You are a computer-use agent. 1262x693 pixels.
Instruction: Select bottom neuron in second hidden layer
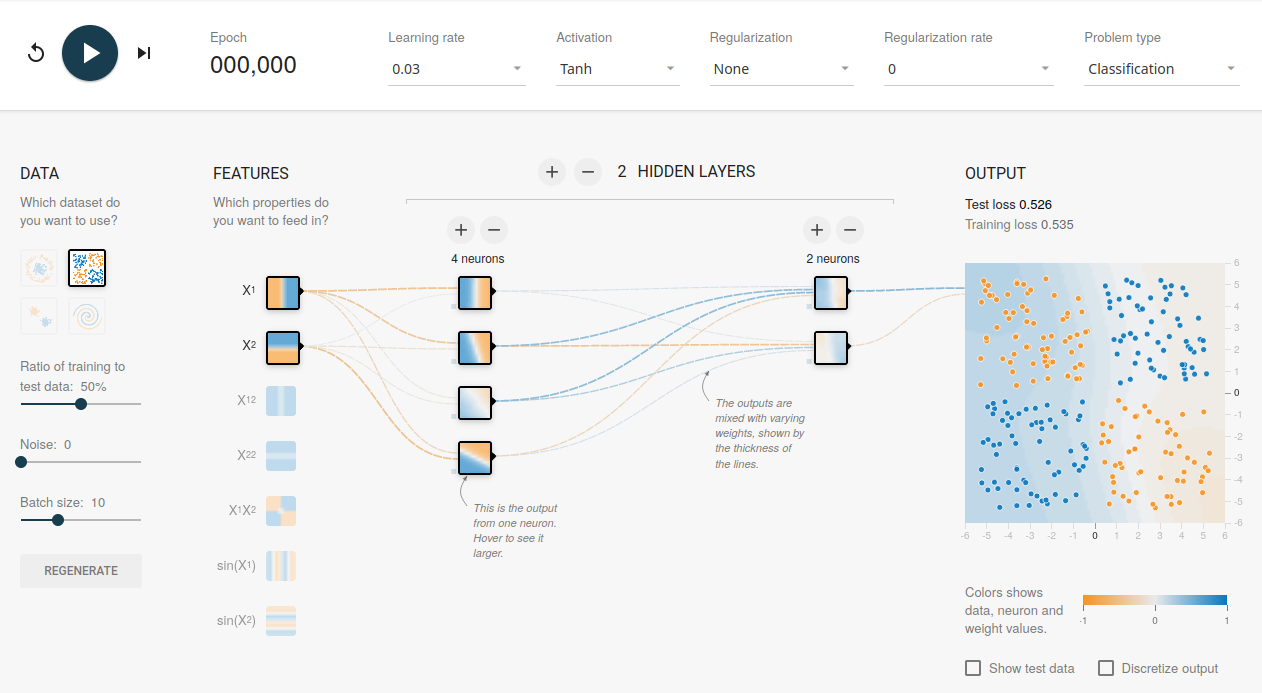click(831, 347)
